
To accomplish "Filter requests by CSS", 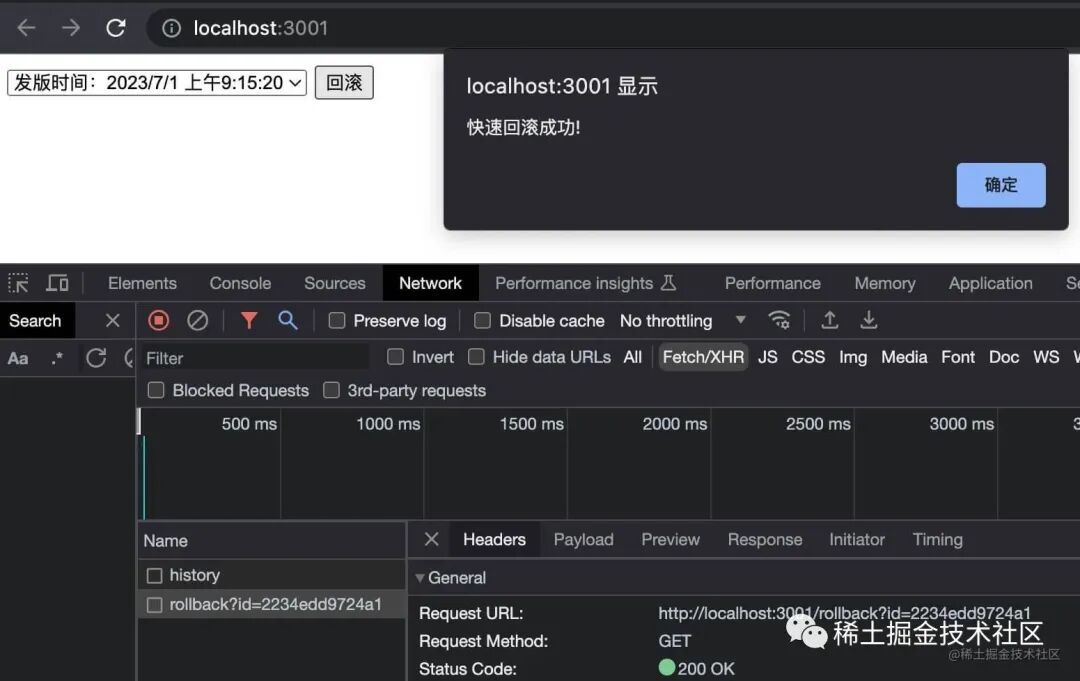I will (808, 357).
